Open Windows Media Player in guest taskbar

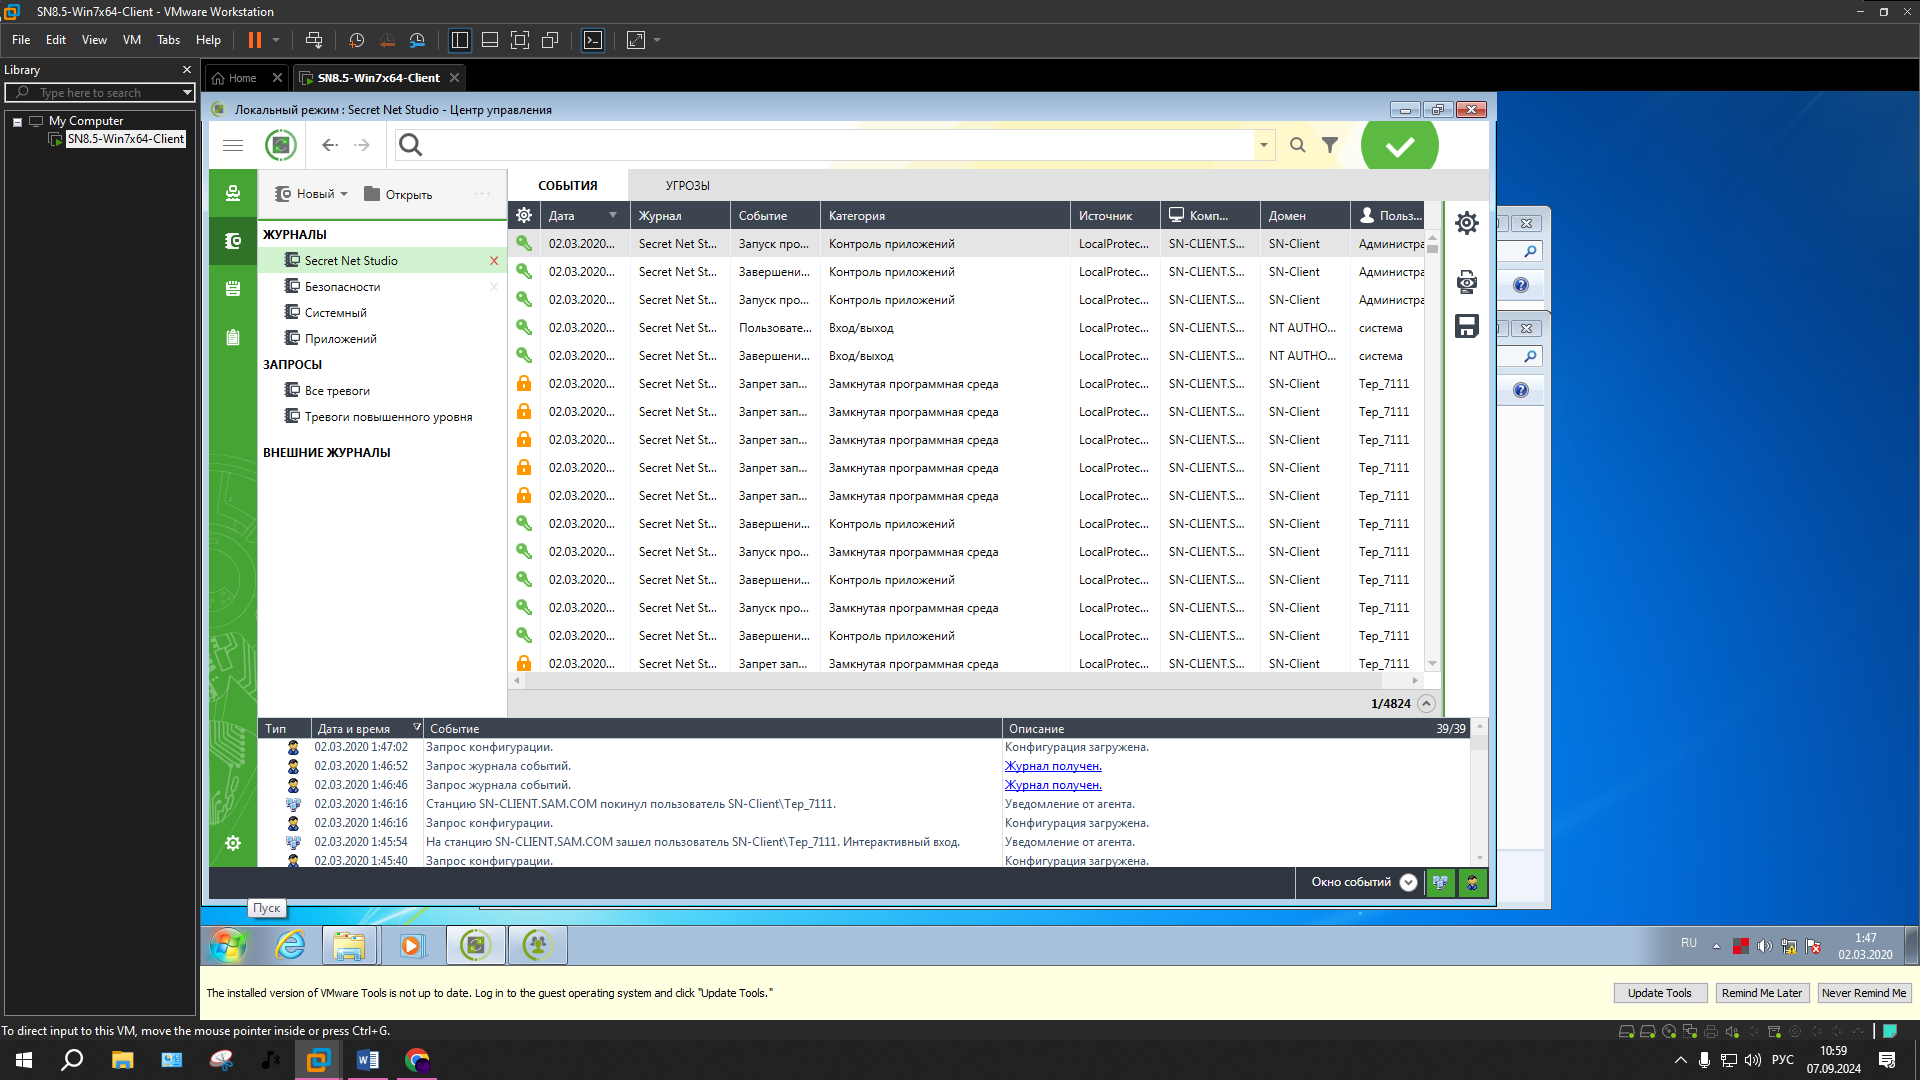[x=411, y=945]
